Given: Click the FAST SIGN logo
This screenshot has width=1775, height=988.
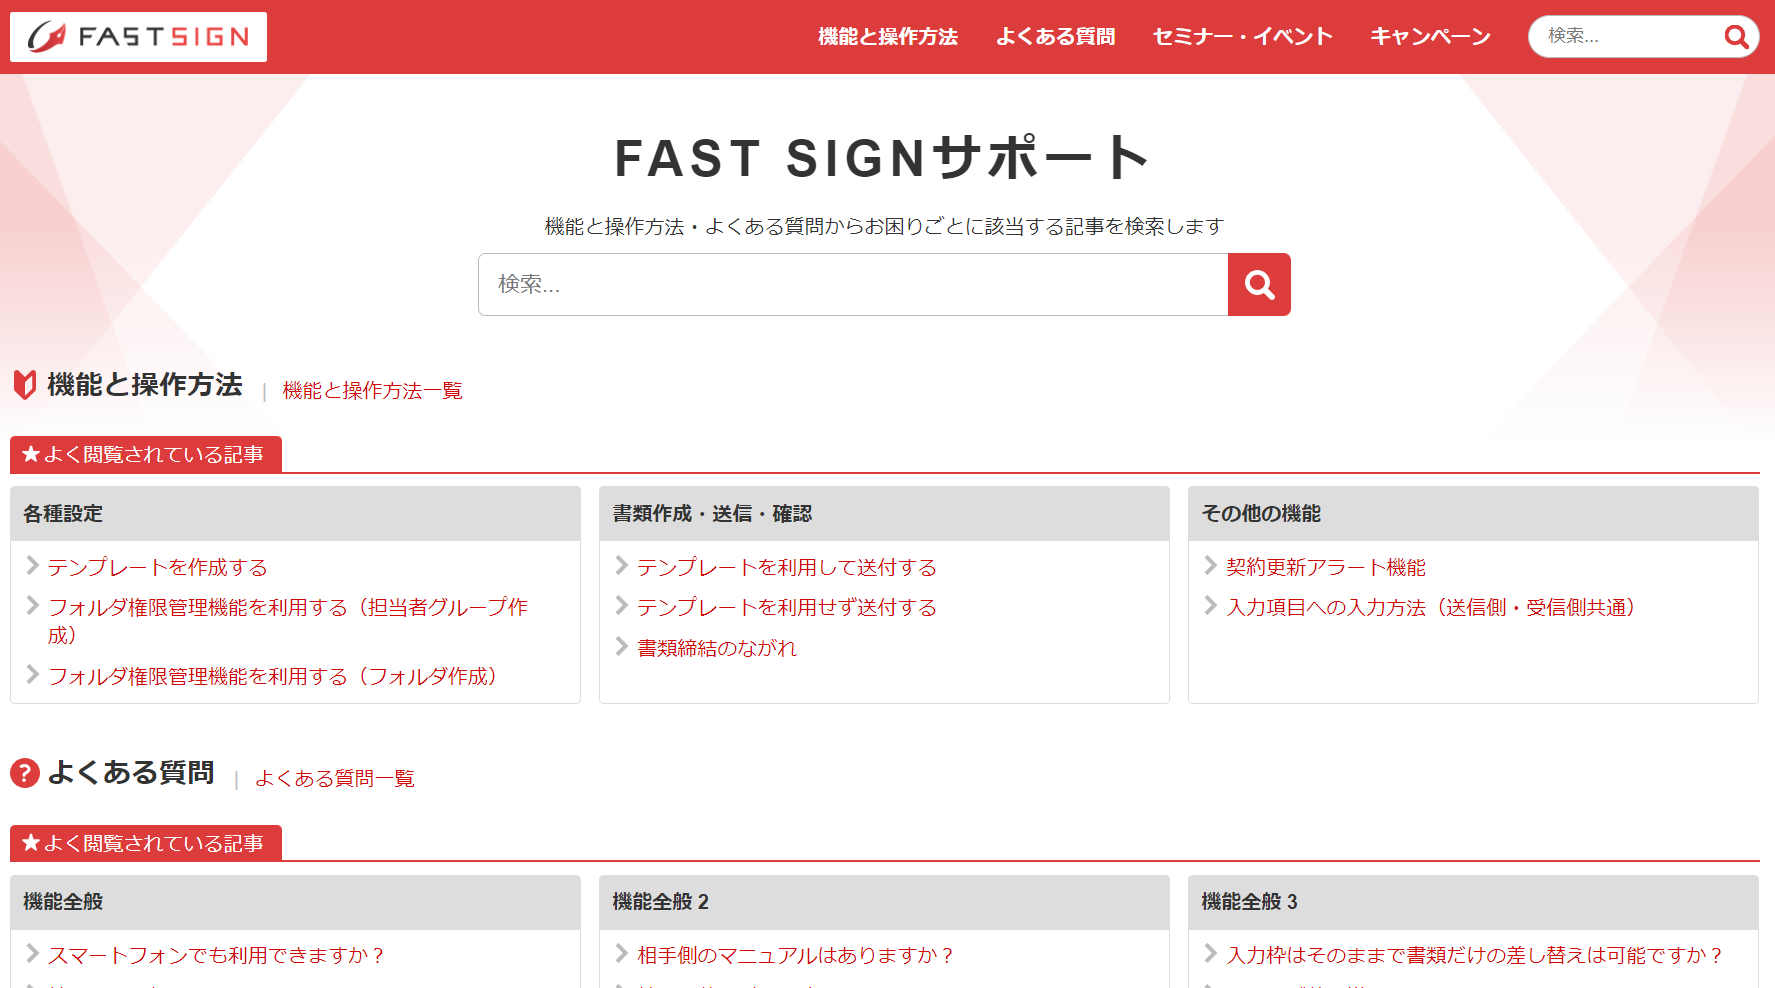Looking at the screenshot, I should (x=138, y=37).
